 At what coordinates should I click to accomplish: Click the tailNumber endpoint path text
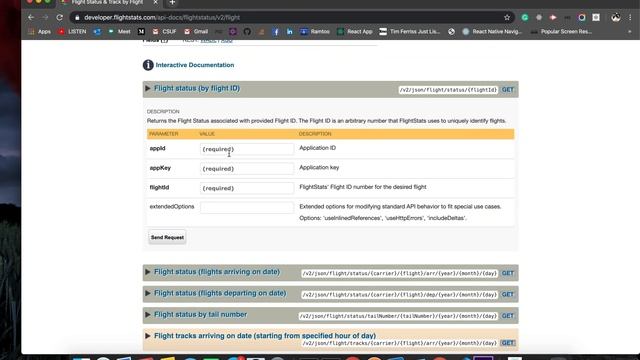(398, 316)
